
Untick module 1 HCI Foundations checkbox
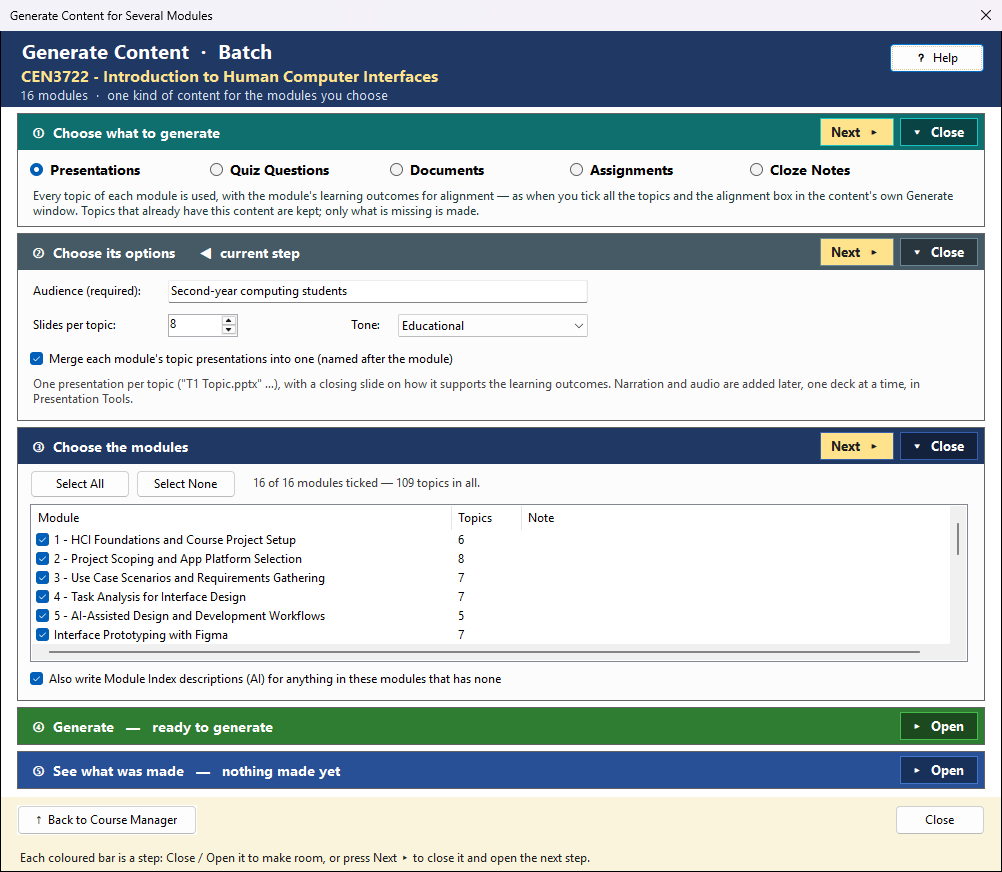point(43,540)
